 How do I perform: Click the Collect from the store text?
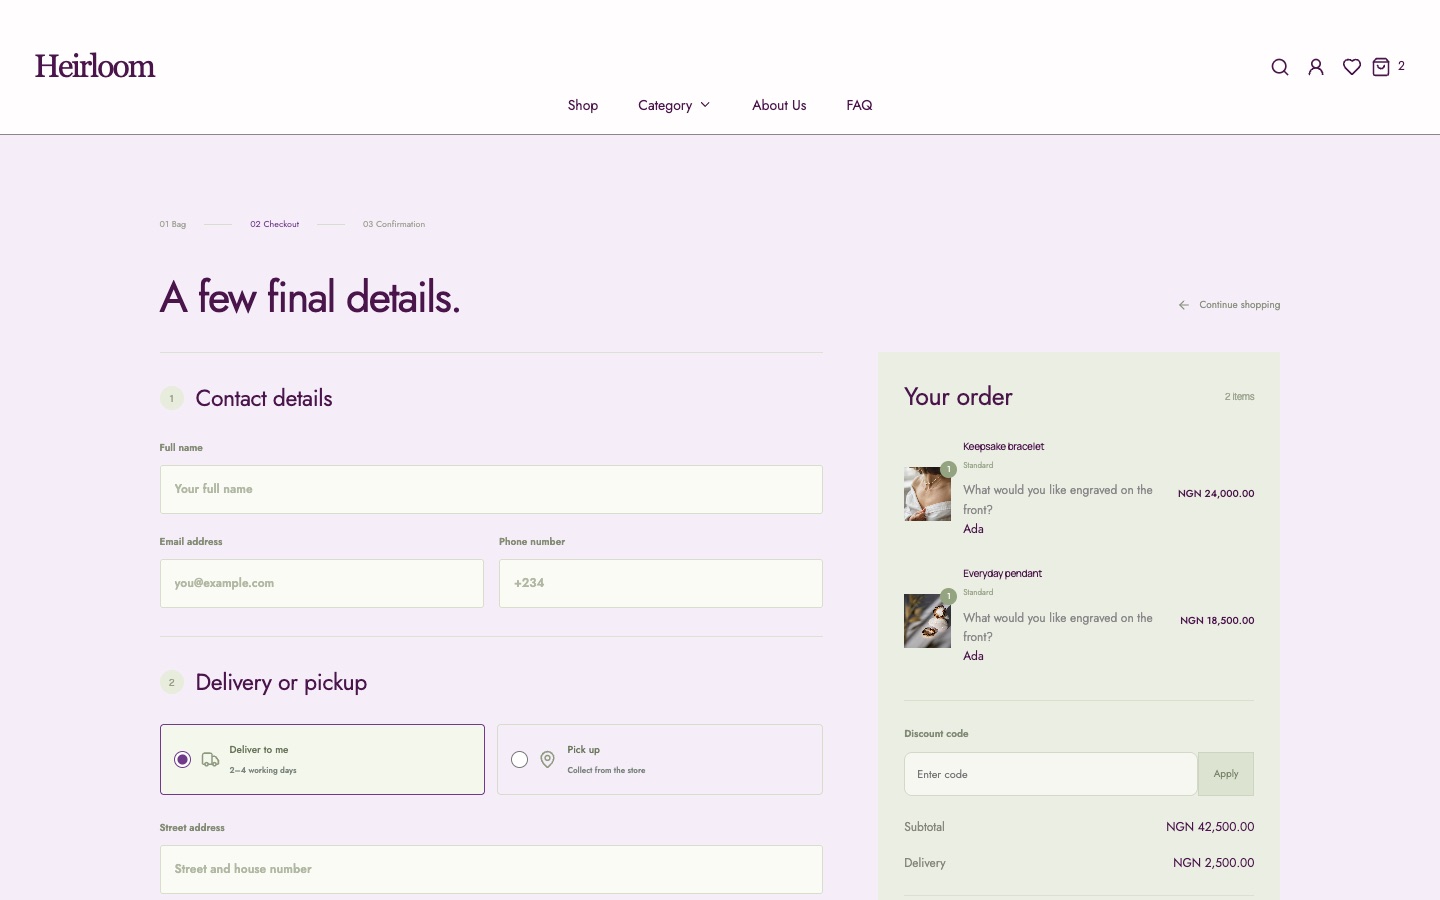point(606,771)
